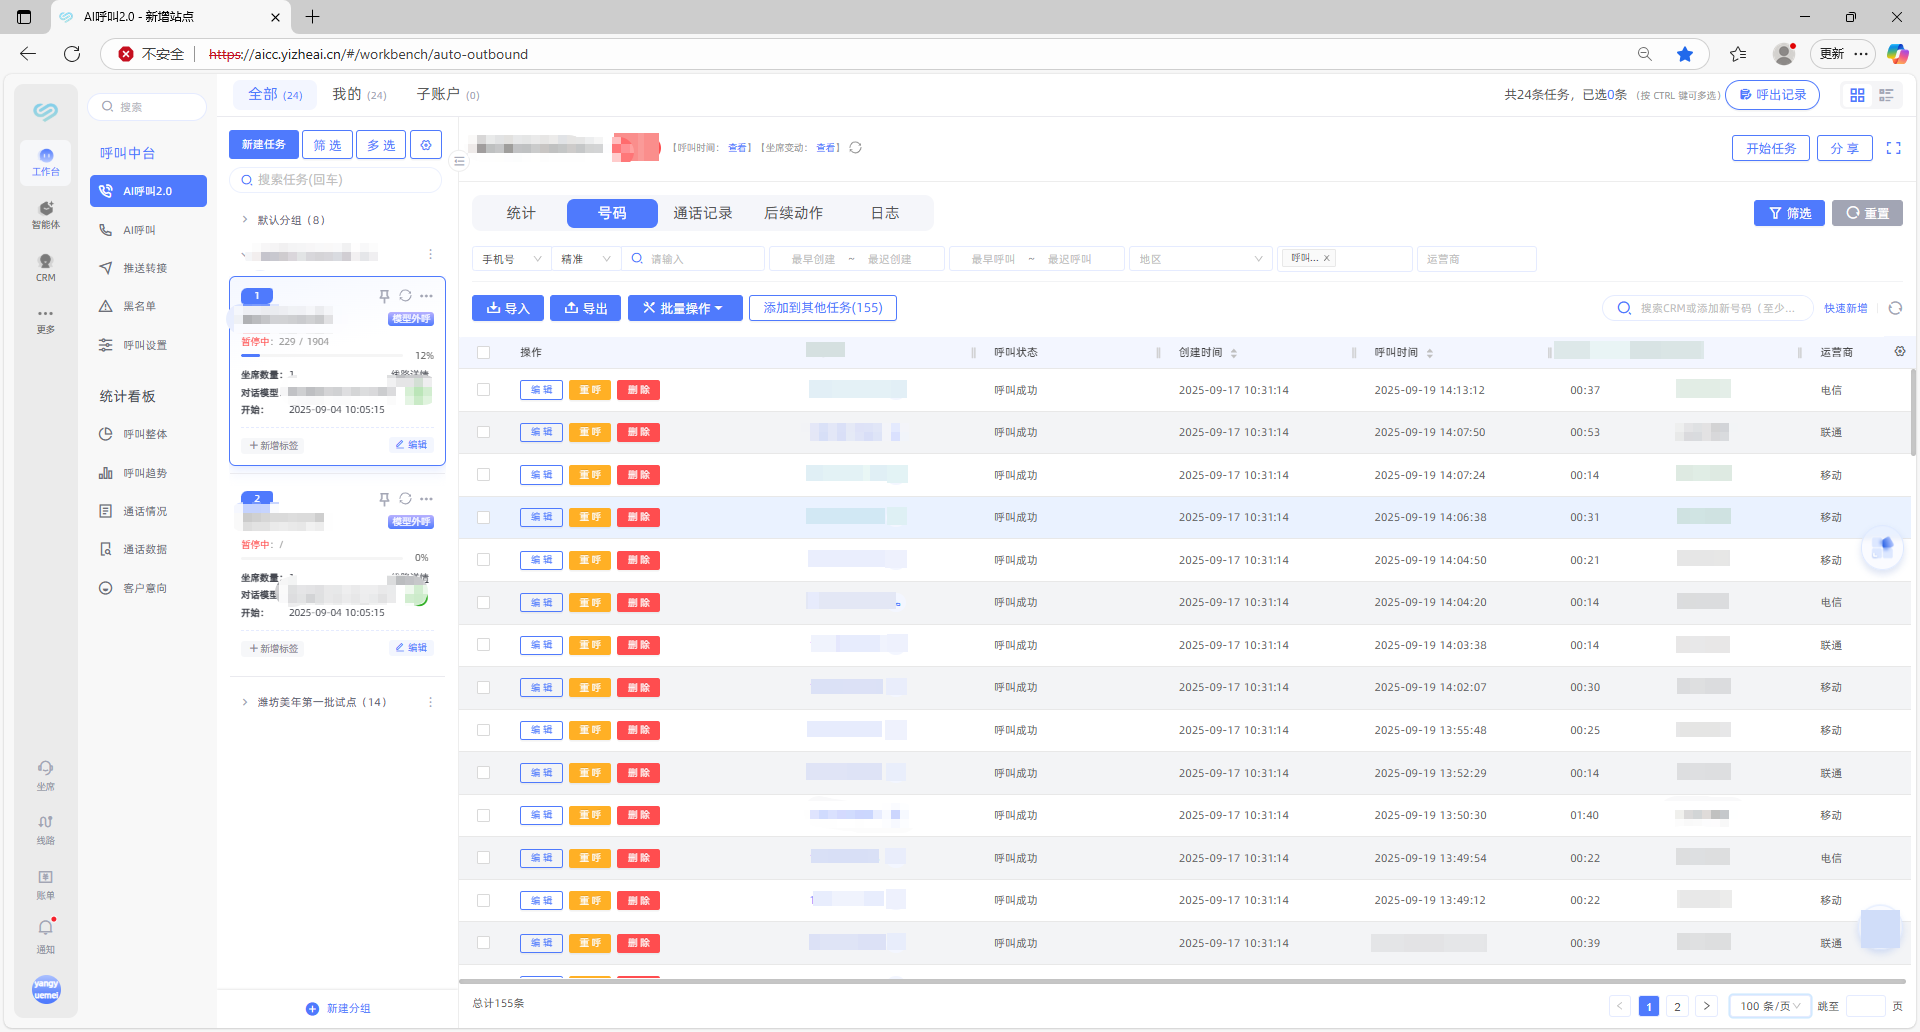This screenshot has height=1032, width=1920.
Task: Pin the first task card
Action: tap(384, 296)
